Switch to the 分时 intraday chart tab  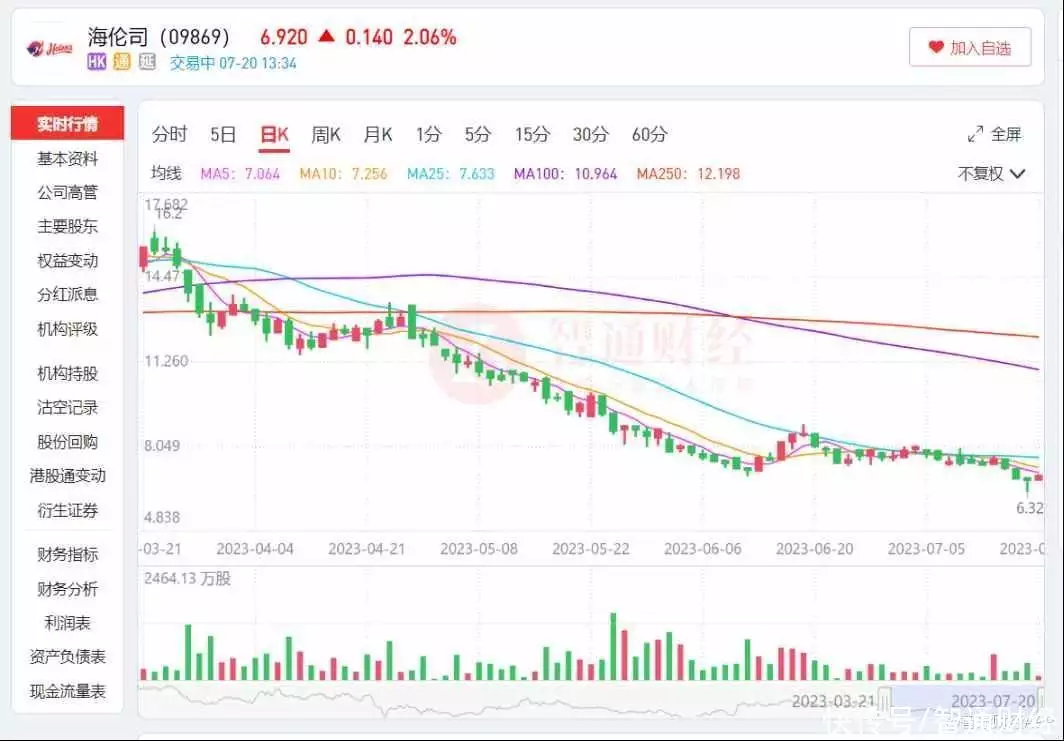(169, 134)
